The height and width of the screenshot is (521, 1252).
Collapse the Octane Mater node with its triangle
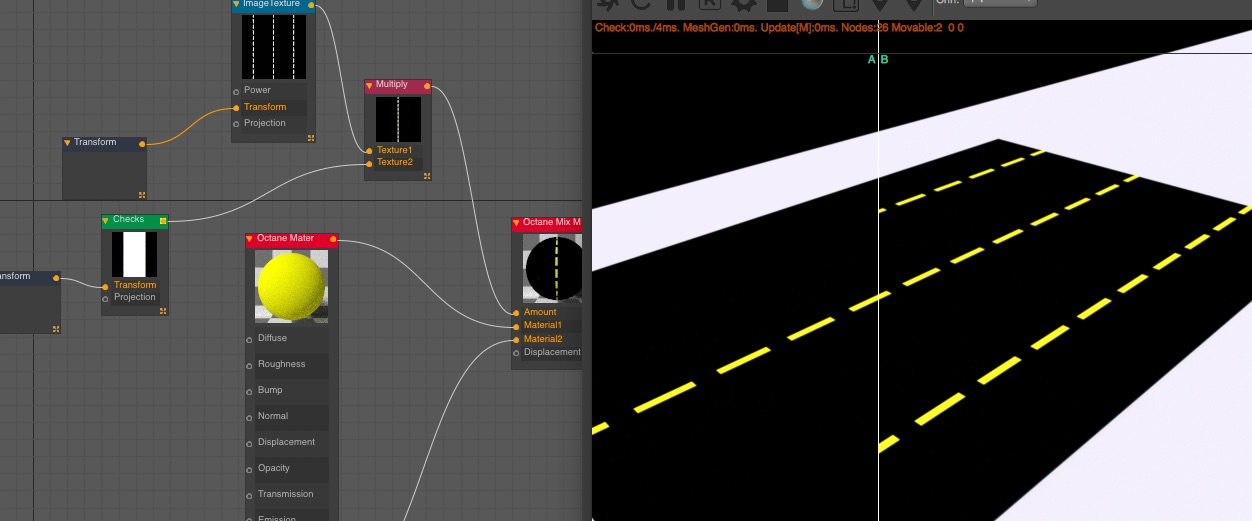point(250,239)
